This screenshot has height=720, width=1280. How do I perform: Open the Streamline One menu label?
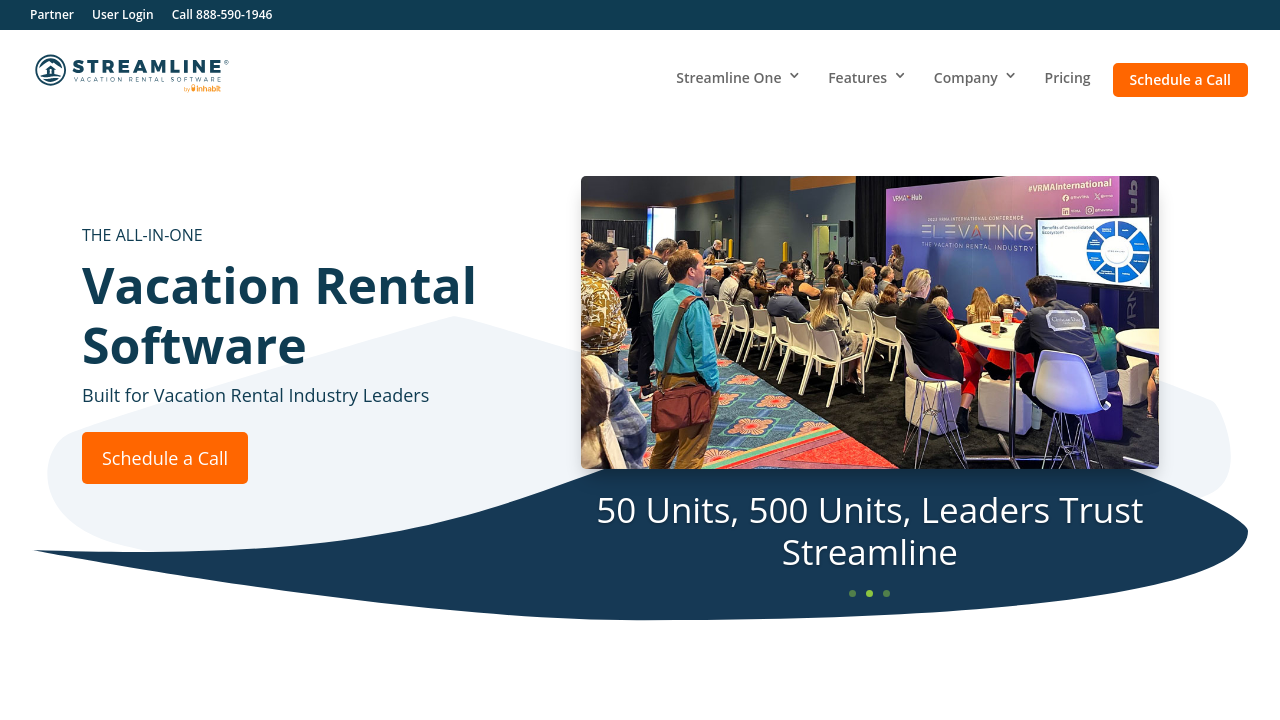pyautogui.click(x=728, y=78)
